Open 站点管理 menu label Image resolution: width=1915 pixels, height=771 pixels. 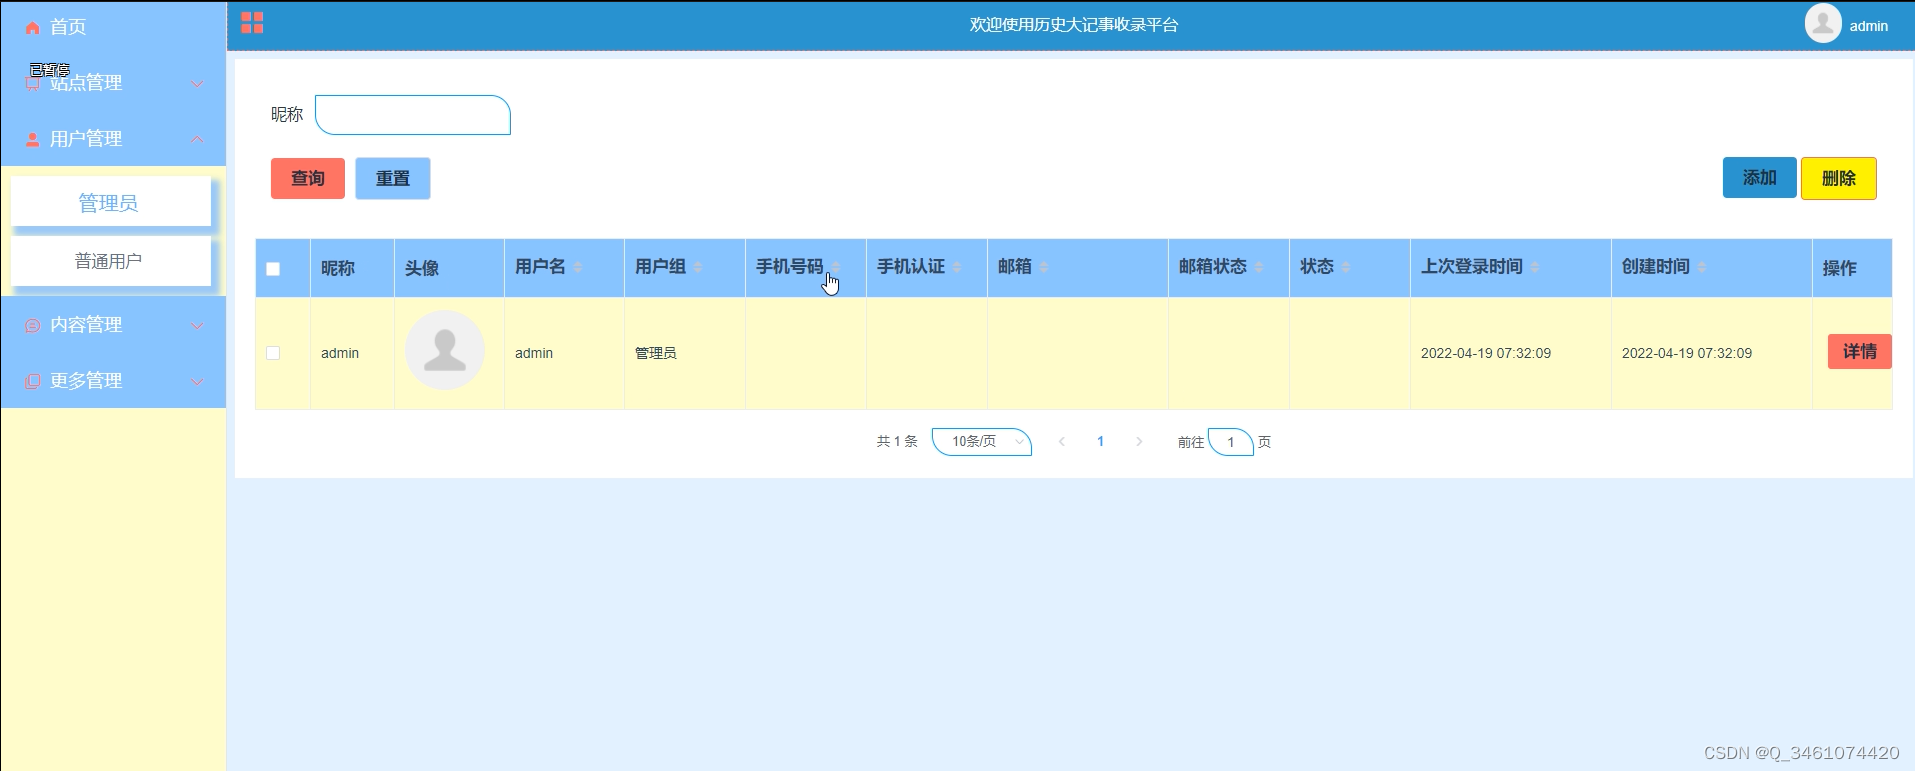point(86,83)
